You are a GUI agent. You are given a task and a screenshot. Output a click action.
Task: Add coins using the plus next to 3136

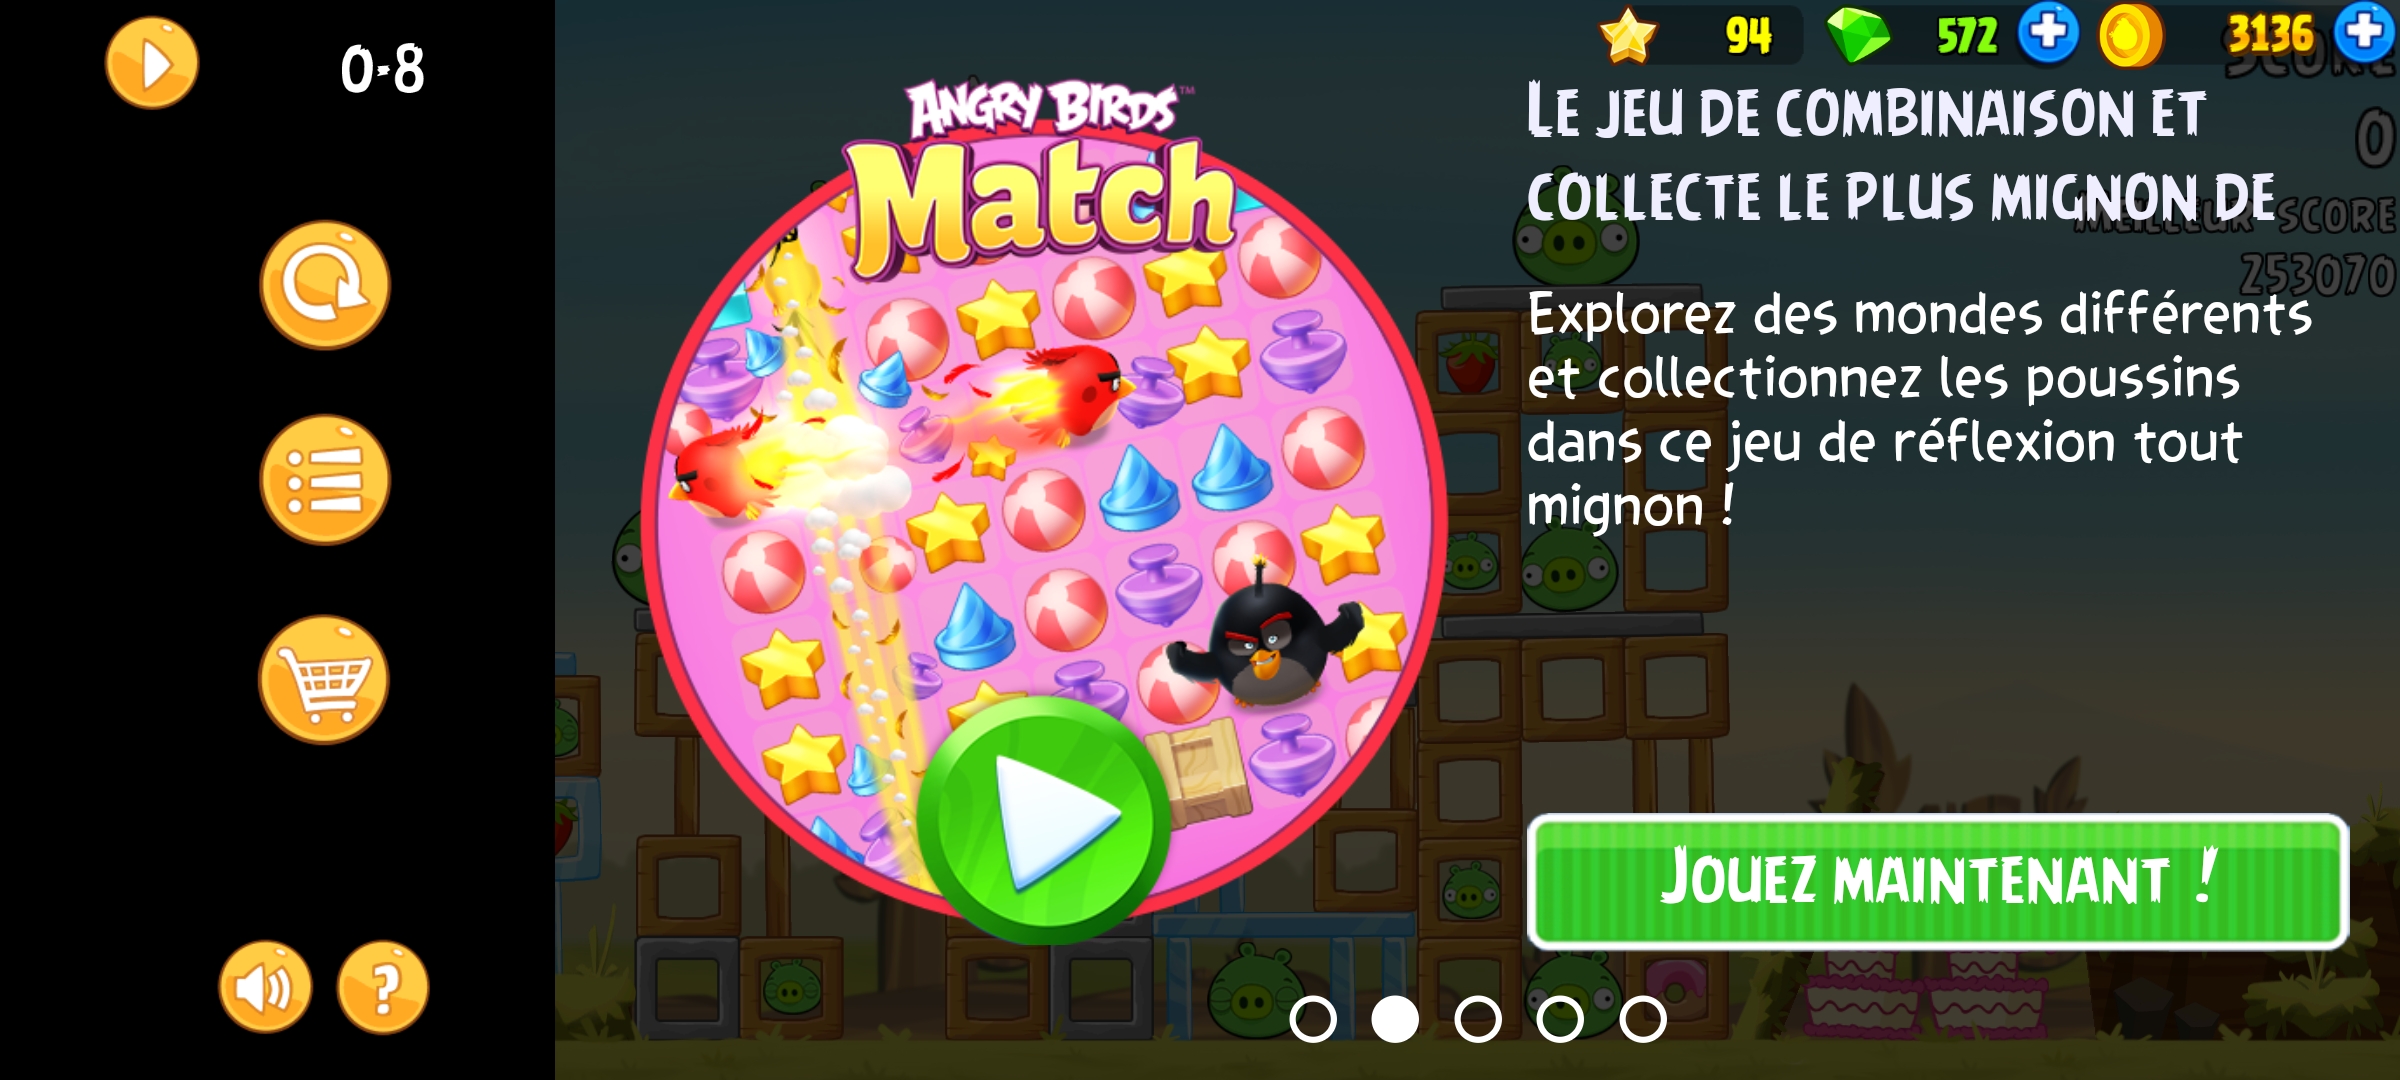click(2365, 32)
